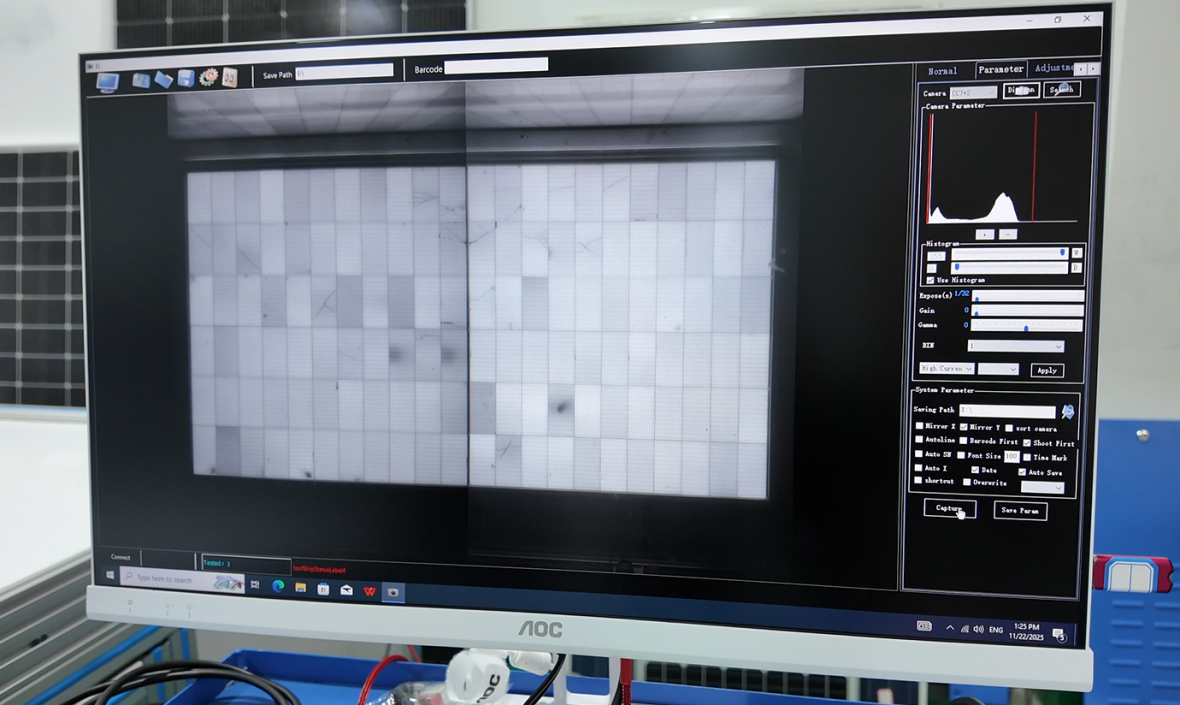Open the High Current dropdown
The image size is (1180, 705).
[946, 369]
